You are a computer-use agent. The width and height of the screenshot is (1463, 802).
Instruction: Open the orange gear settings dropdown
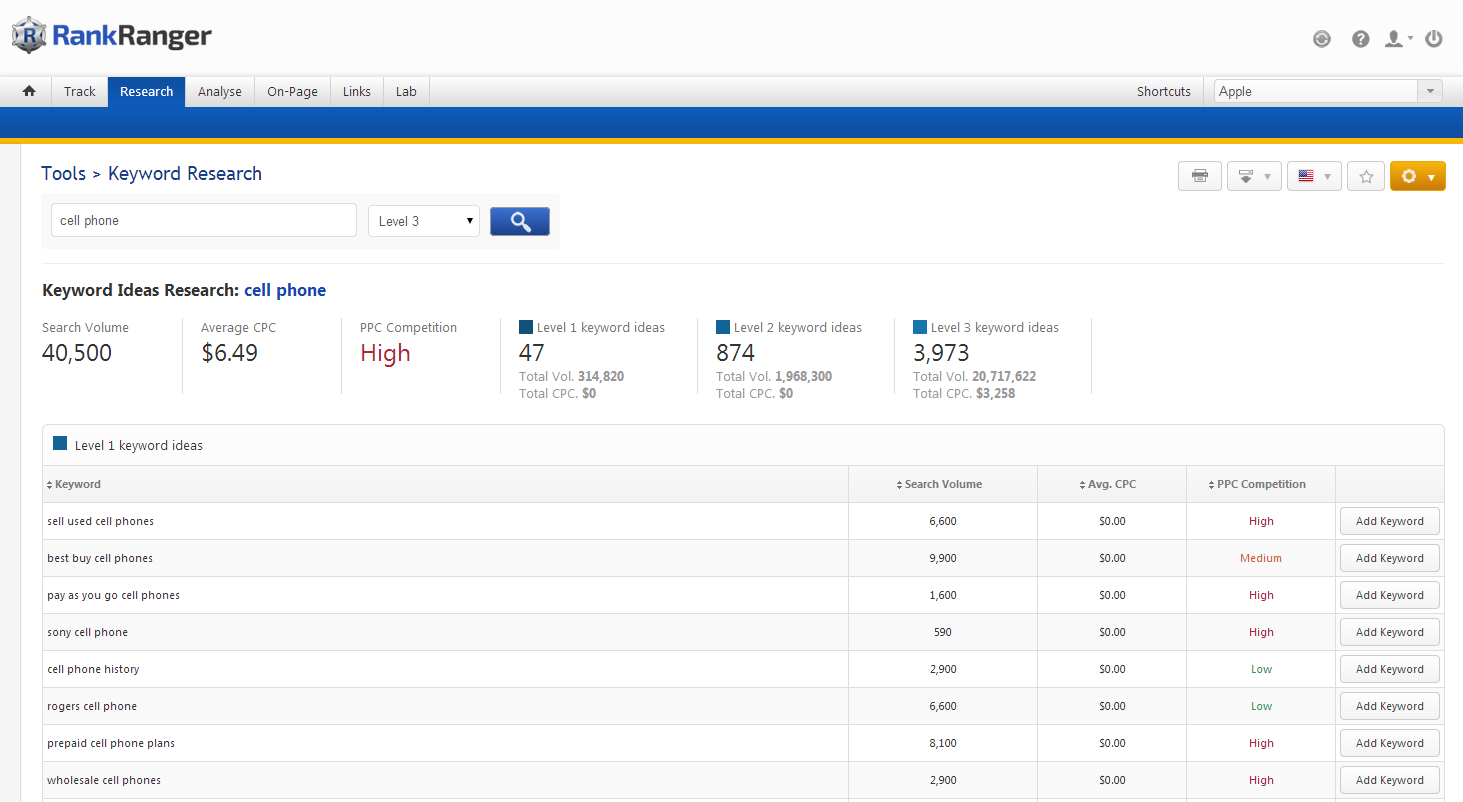click(x=1417, y=176)
